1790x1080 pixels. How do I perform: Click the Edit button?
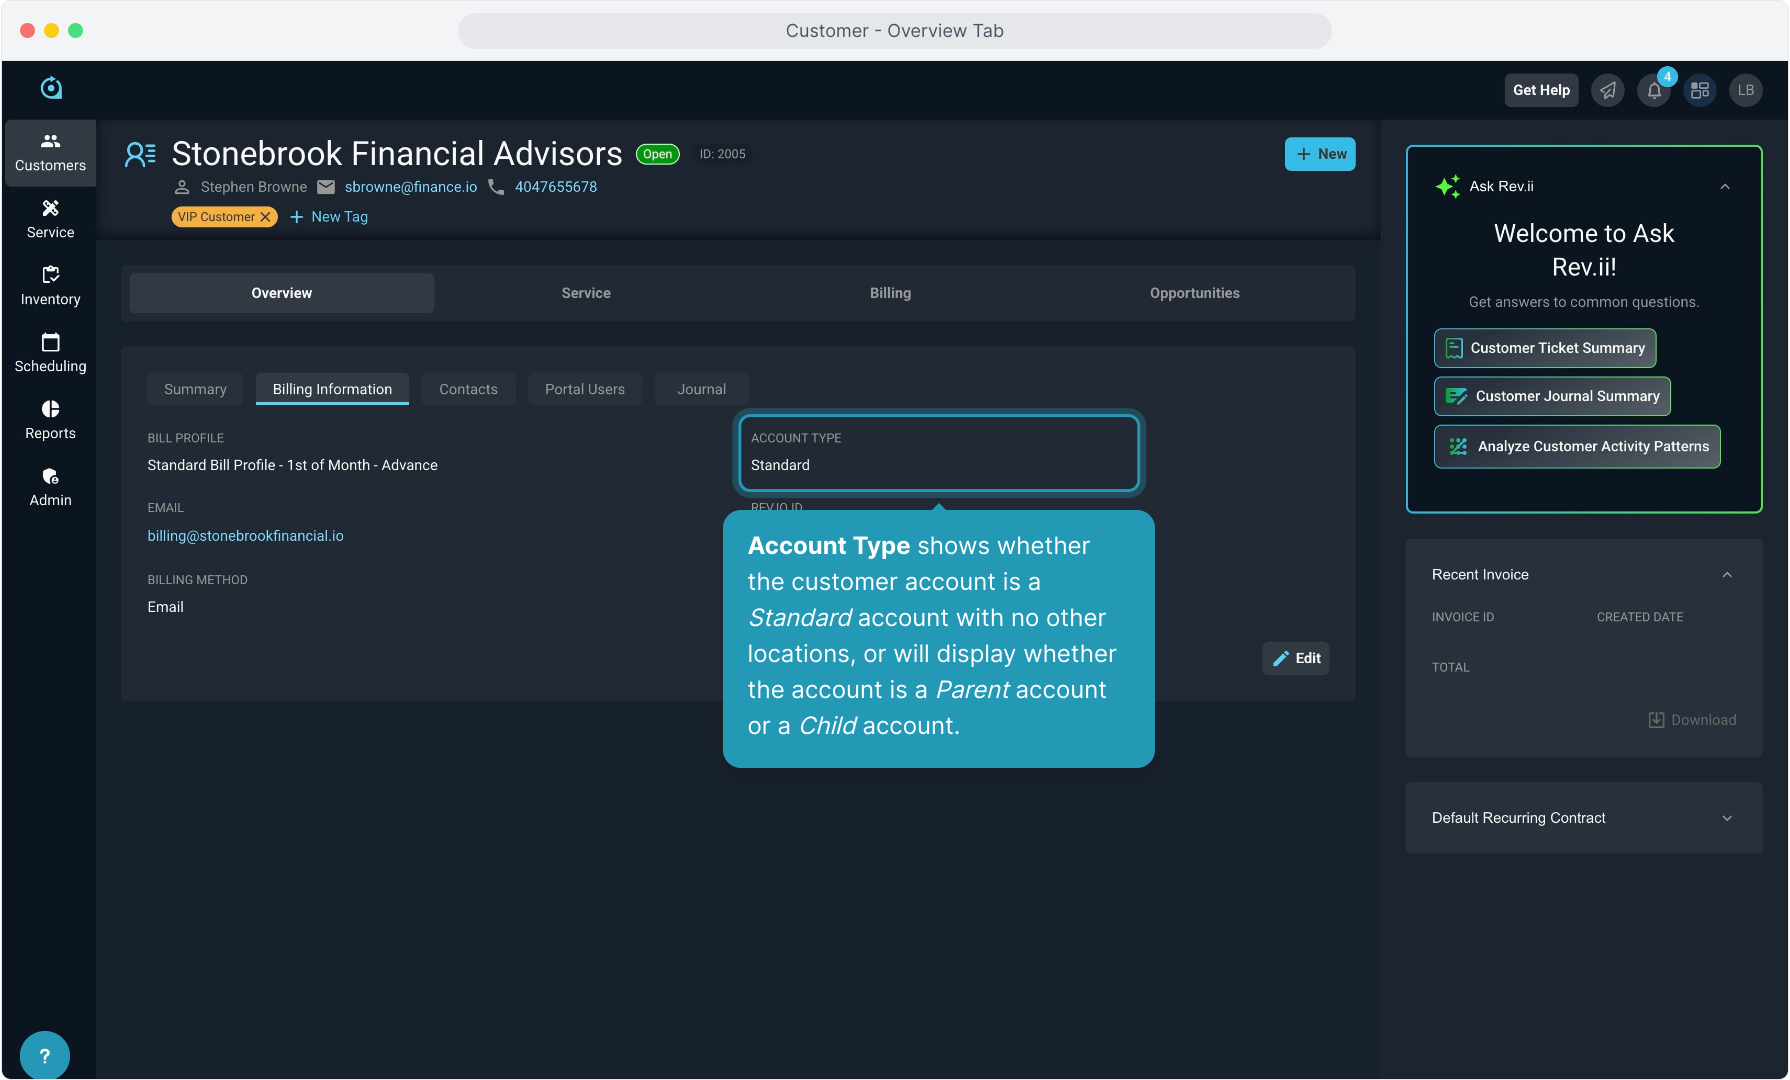point(1296,658)
